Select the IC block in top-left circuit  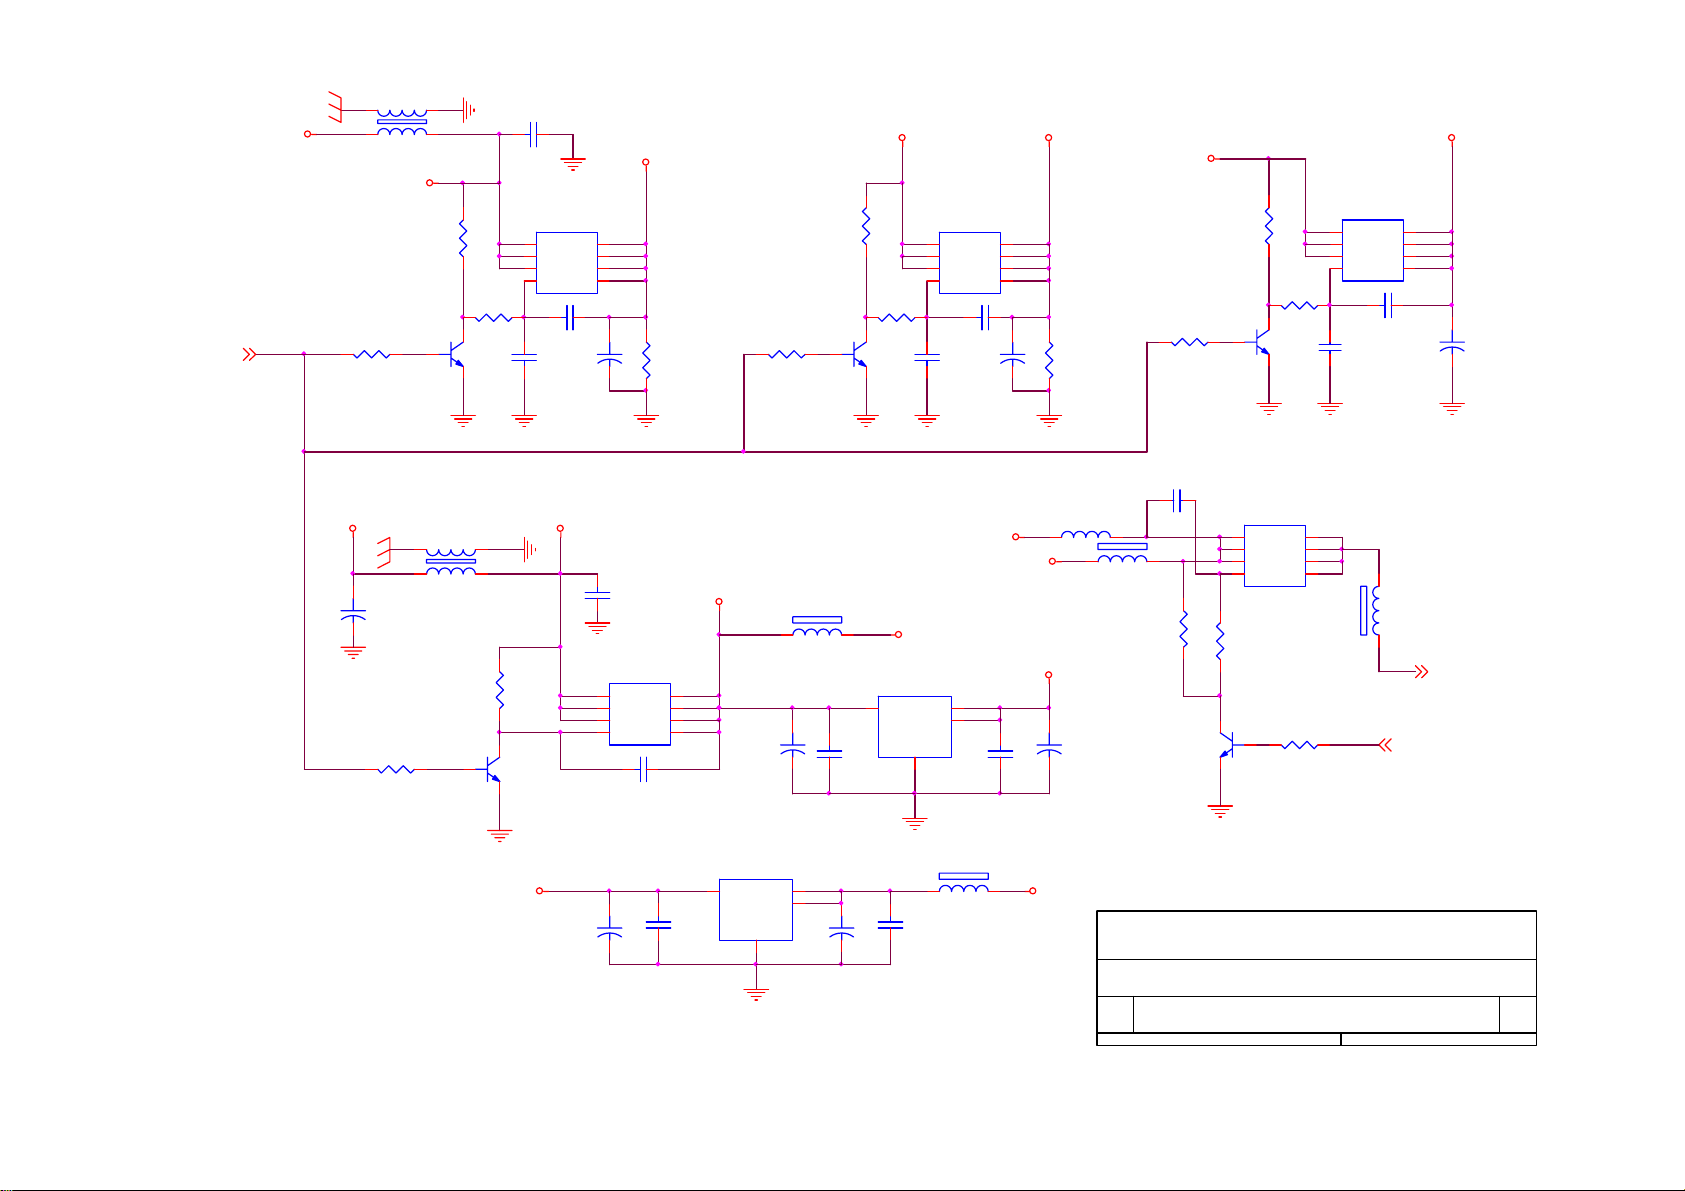tap(567, 263)
